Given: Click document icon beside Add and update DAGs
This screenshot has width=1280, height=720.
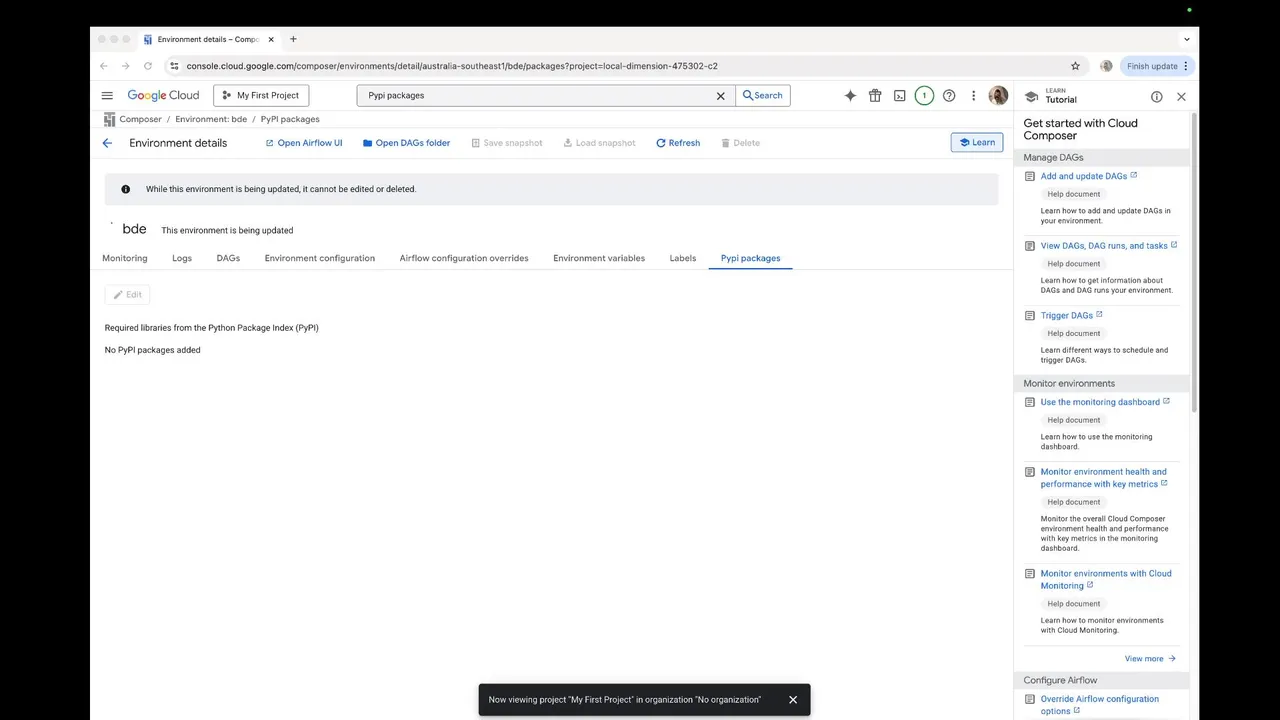Looking at the screenshot, I should (x=1030, y=176).
